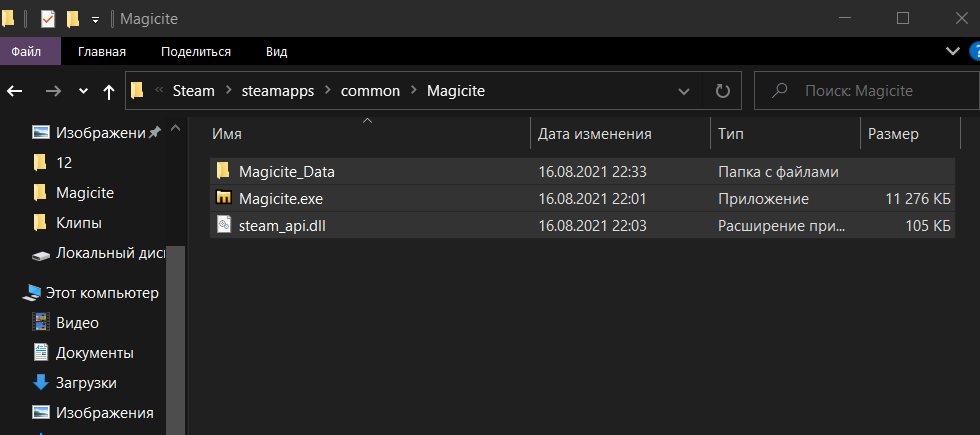
Task: Click the Up one level arrow
Action: (x=109, y=92)
